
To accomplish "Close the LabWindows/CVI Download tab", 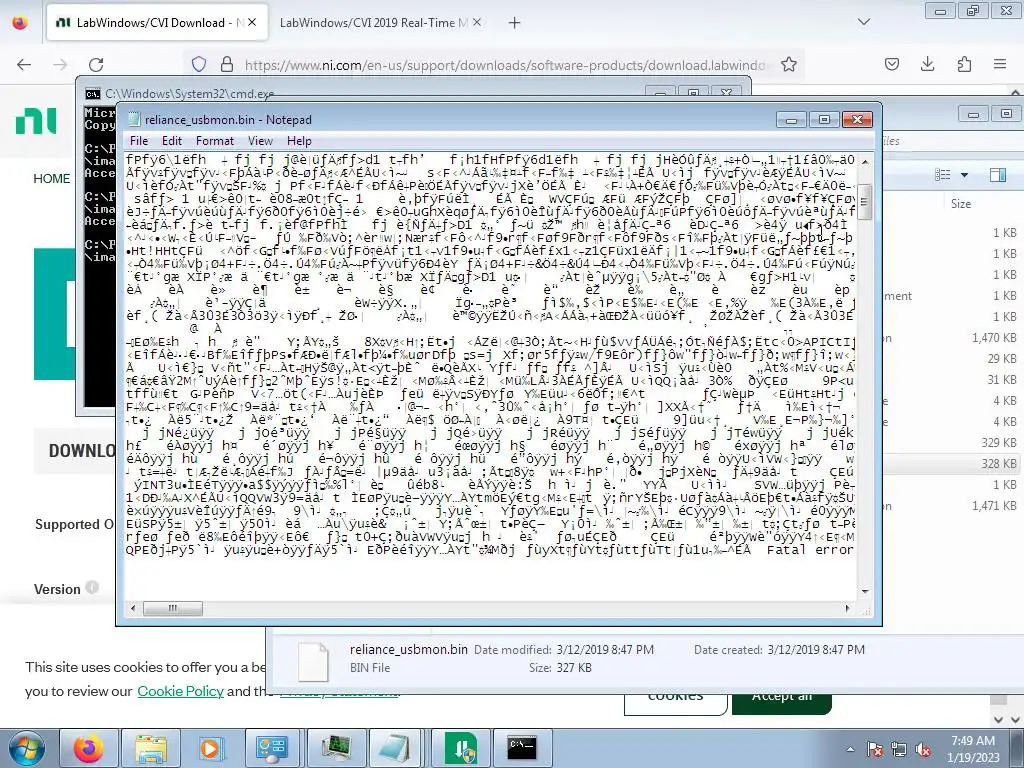I will click(252, 23).
